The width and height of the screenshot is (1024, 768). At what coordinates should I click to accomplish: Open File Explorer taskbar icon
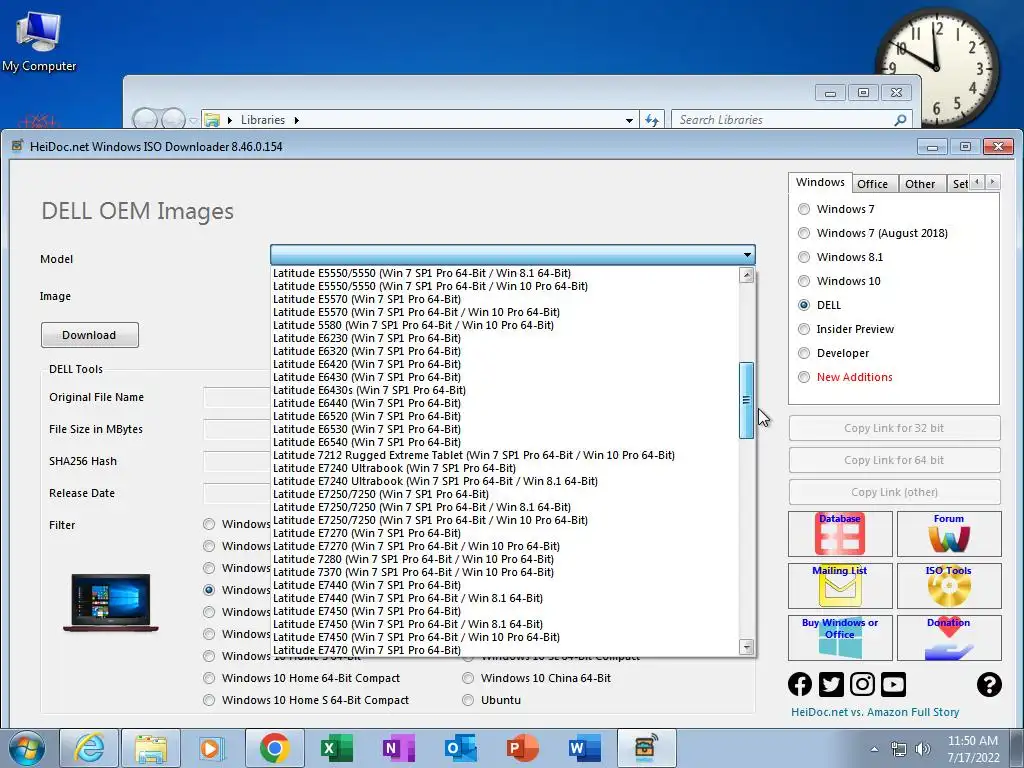click(x=151, y=748)
